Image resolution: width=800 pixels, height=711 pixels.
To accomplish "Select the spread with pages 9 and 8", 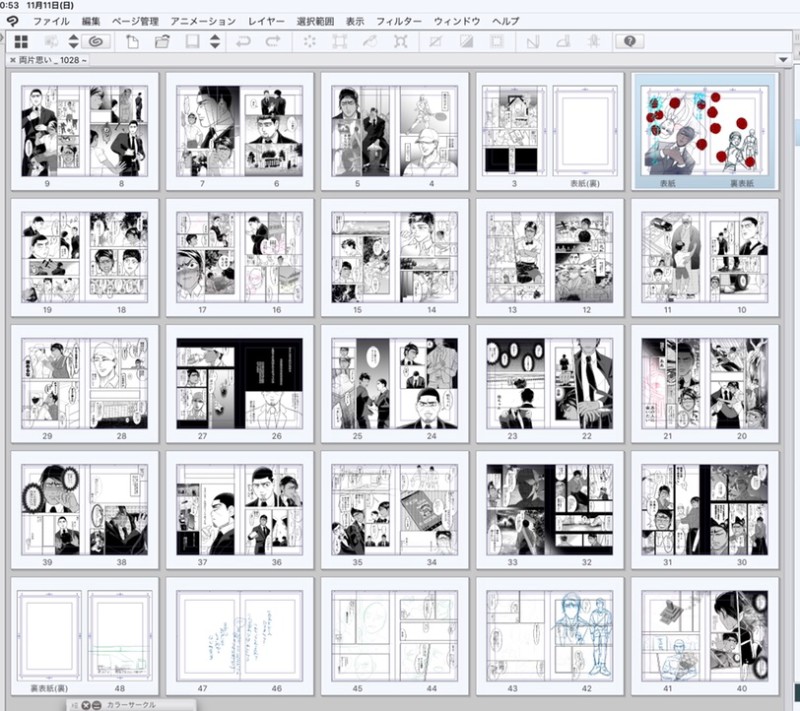I will click(x=85, y=132).
